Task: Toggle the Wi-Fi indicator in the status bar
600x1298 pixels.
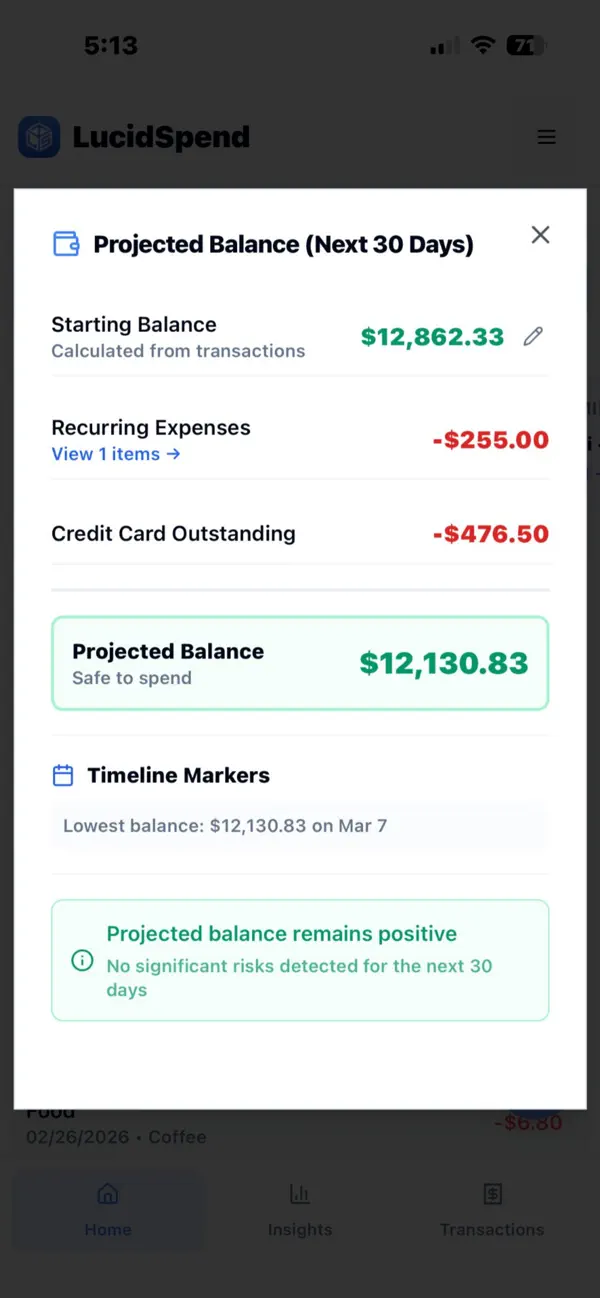Action: (483, 45)
